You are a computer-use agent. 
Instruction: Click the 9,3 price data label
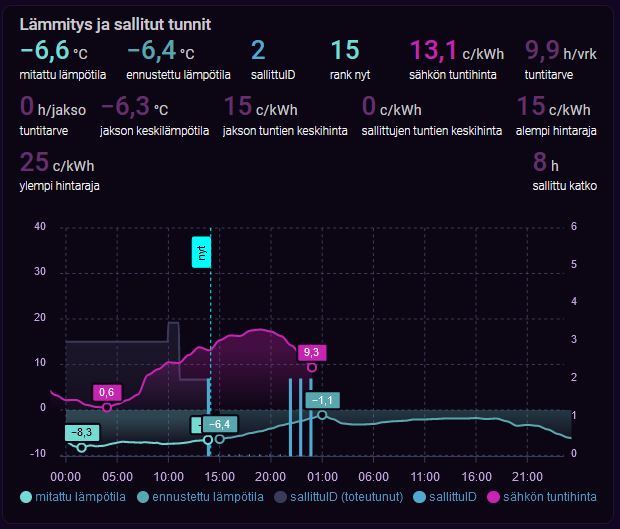[311, 352]
